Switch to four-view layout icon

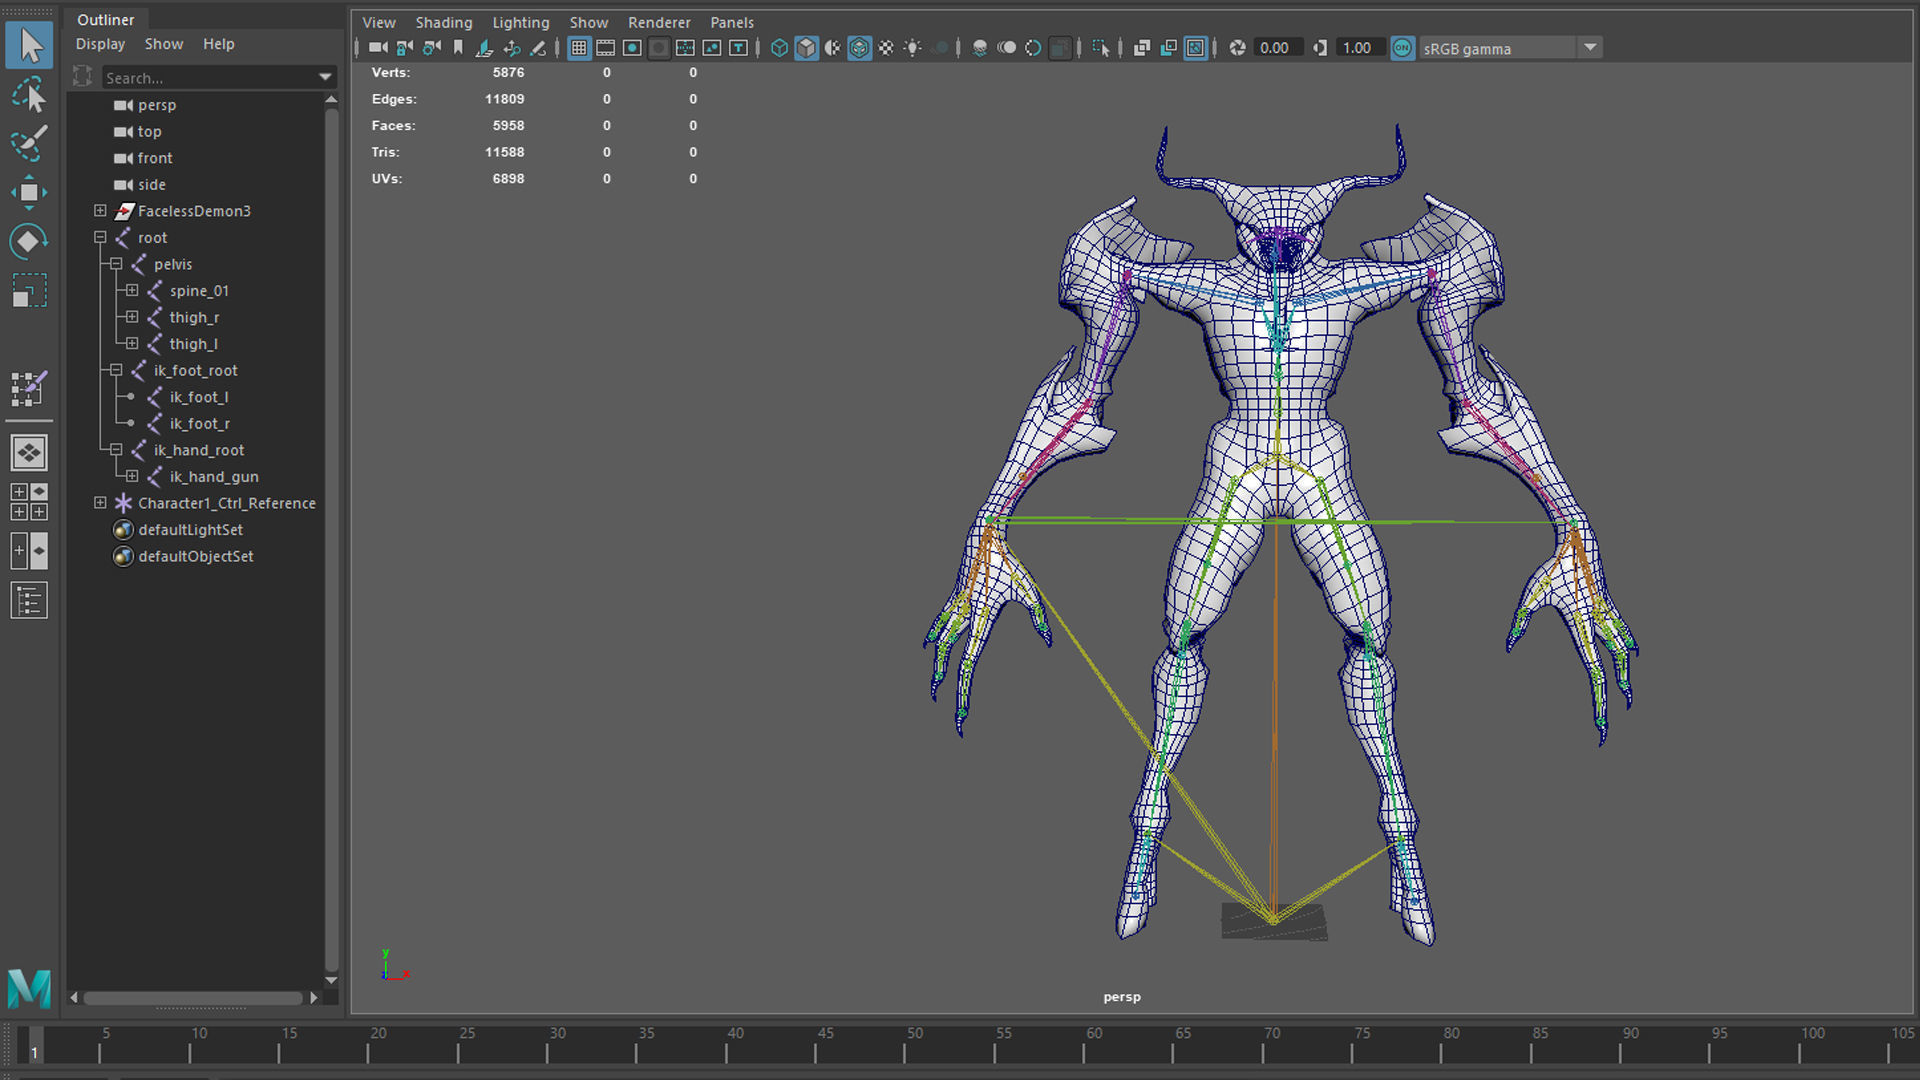pyautogui.click(x=29, y=502)
